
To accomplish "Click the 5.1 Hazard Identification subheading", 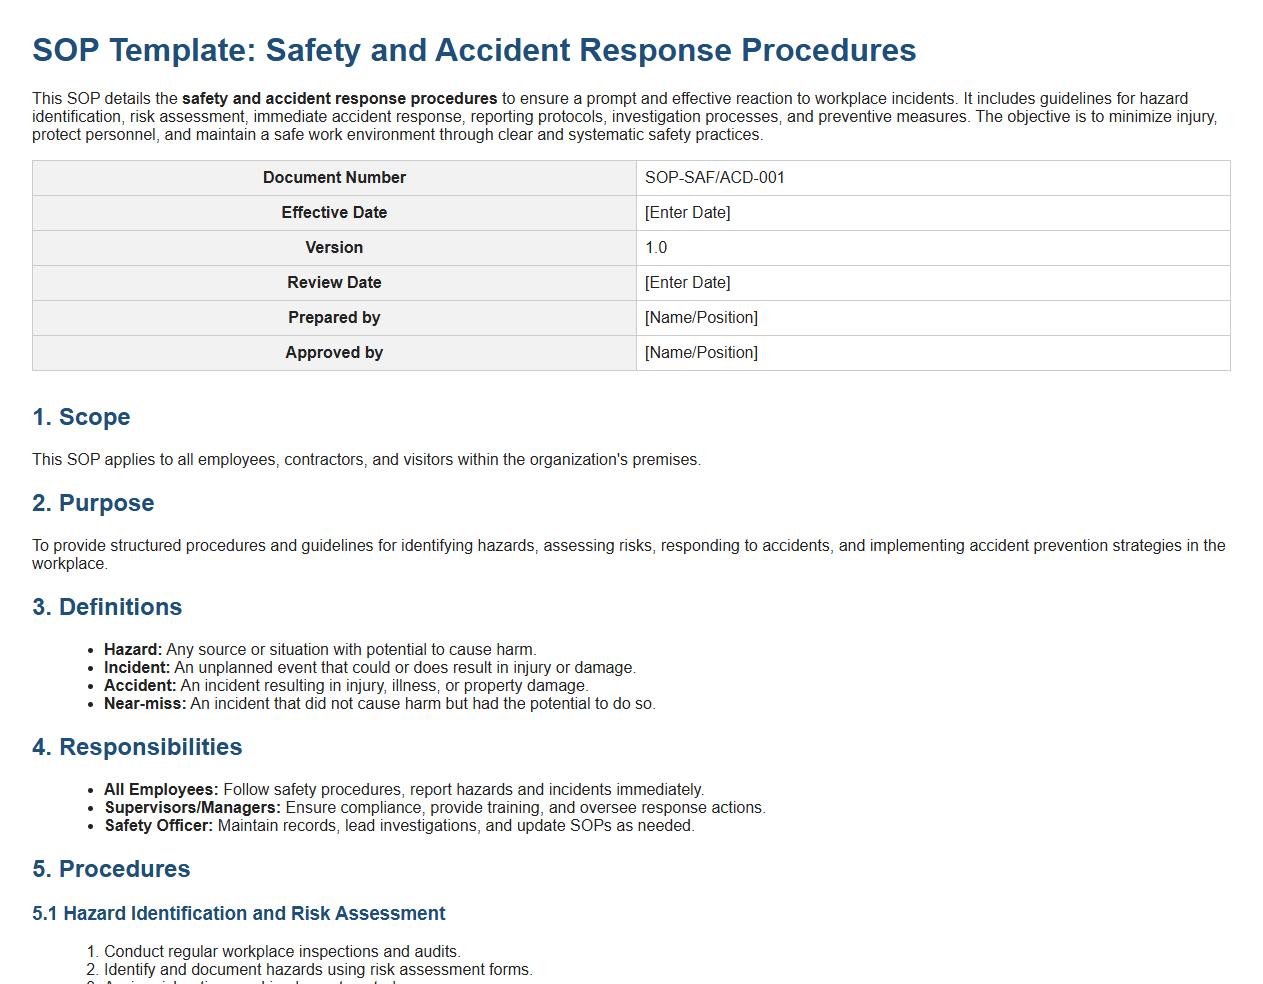I will pyautogui.click(x=238, y=914).
